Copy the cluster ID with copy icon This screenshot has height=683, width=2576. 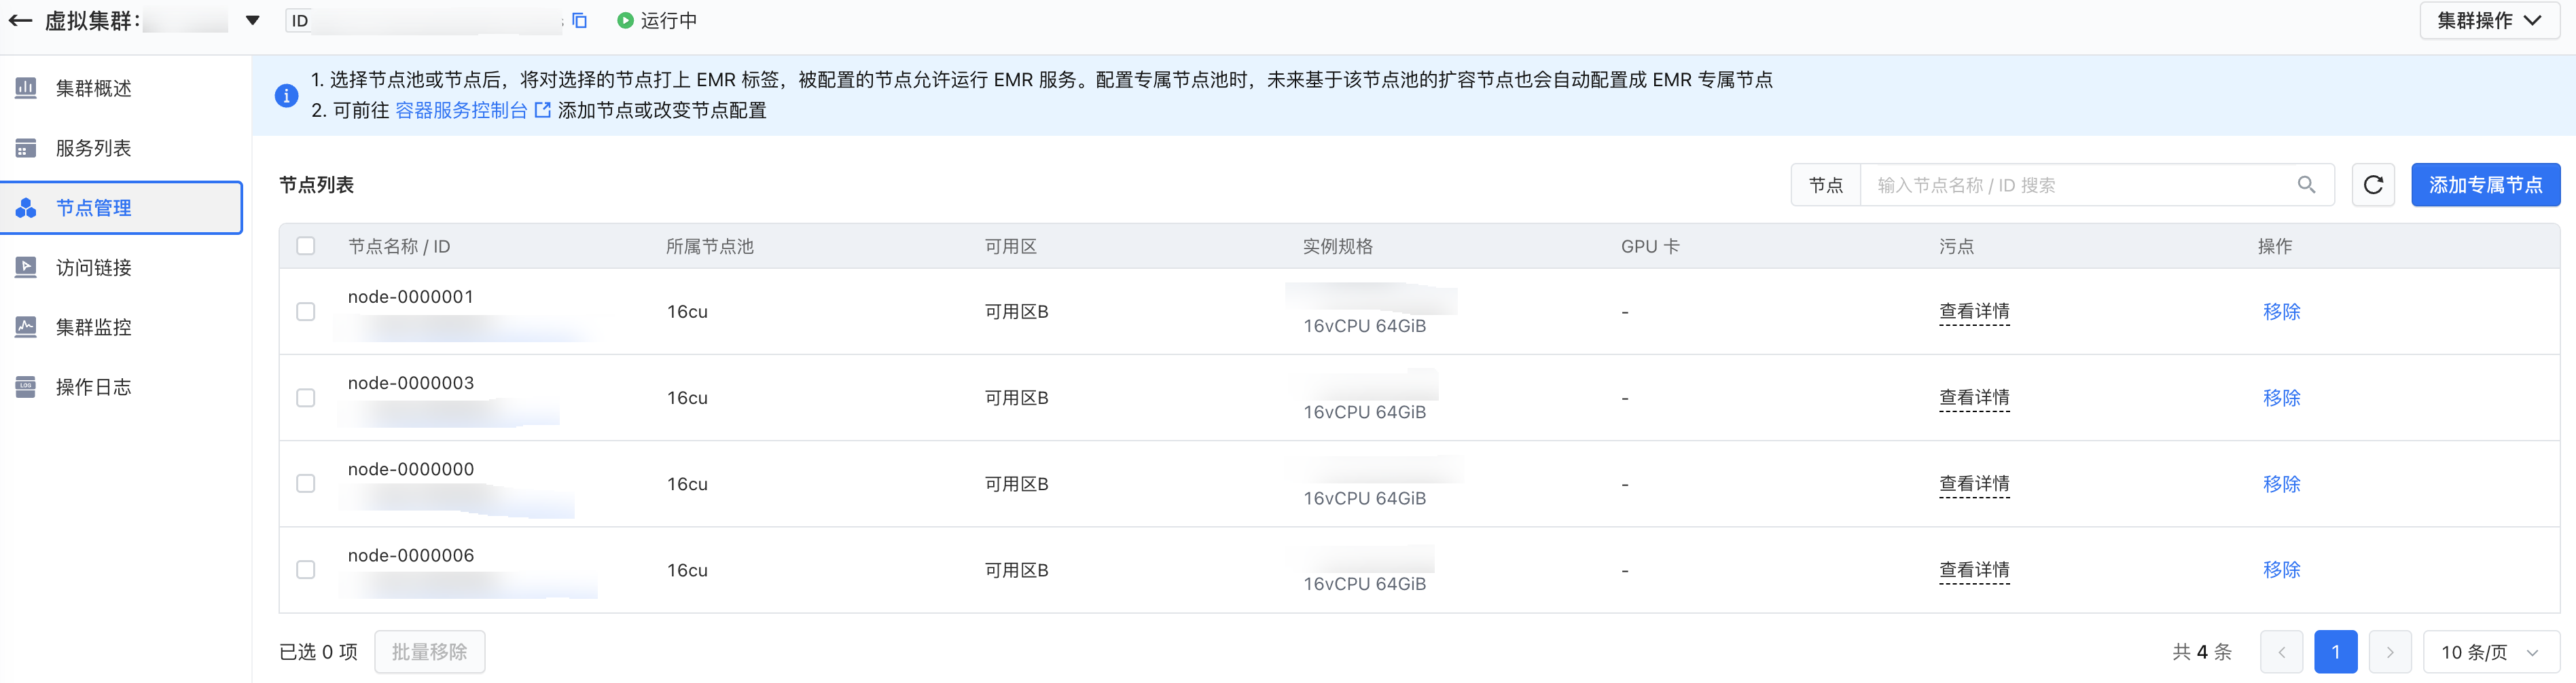(x=579, y=21)
